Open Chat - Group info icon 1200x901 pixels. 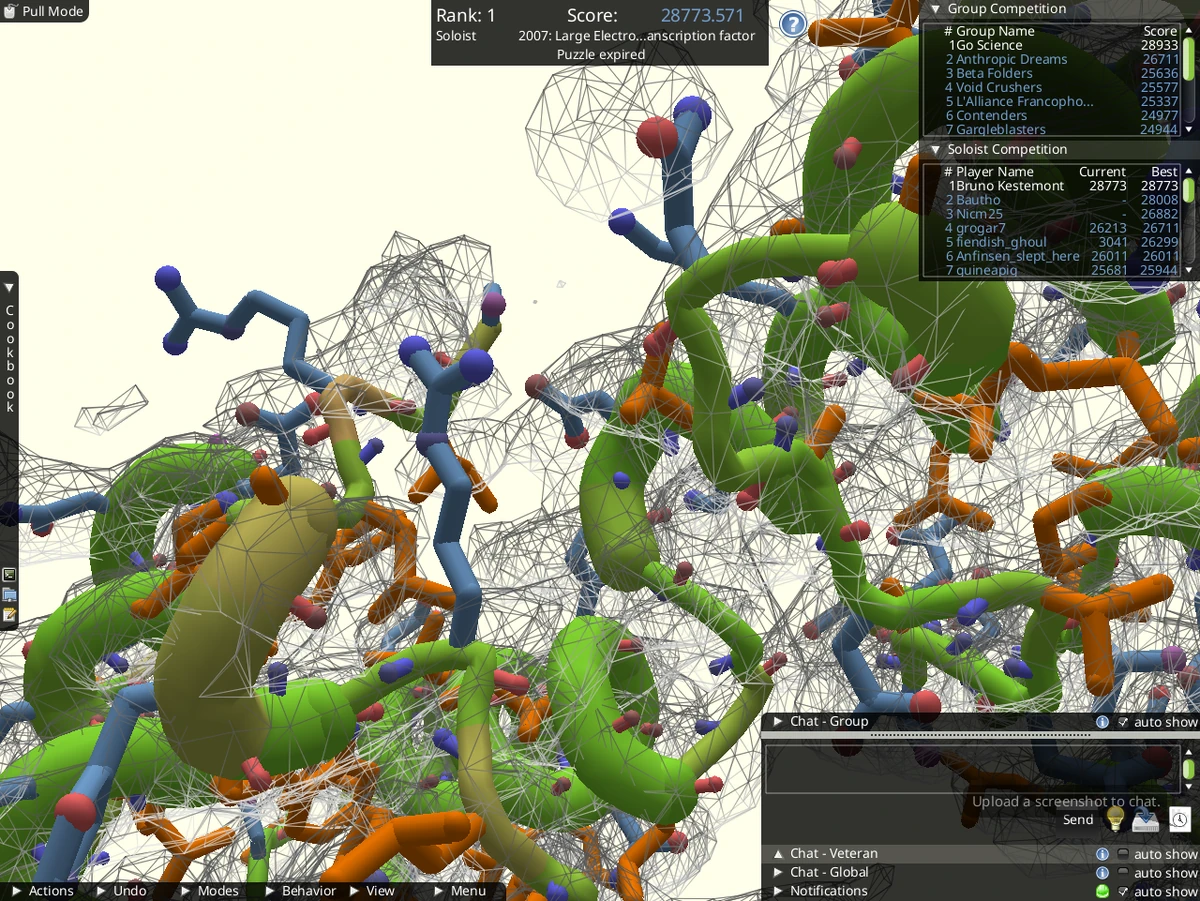(1102, 721)
